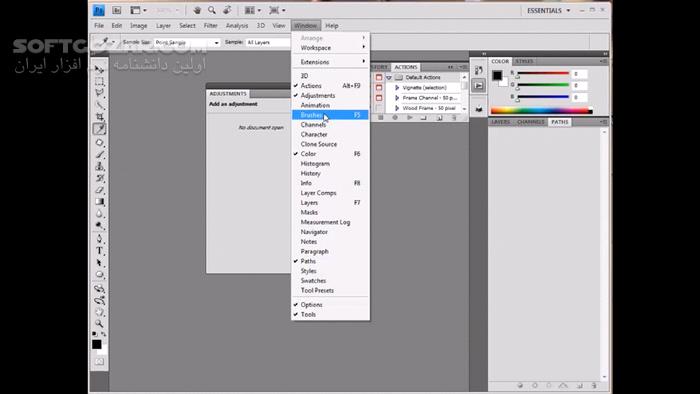700x394 pixels.
Task: Open the Extensions submenu
Action: (330, 62)
